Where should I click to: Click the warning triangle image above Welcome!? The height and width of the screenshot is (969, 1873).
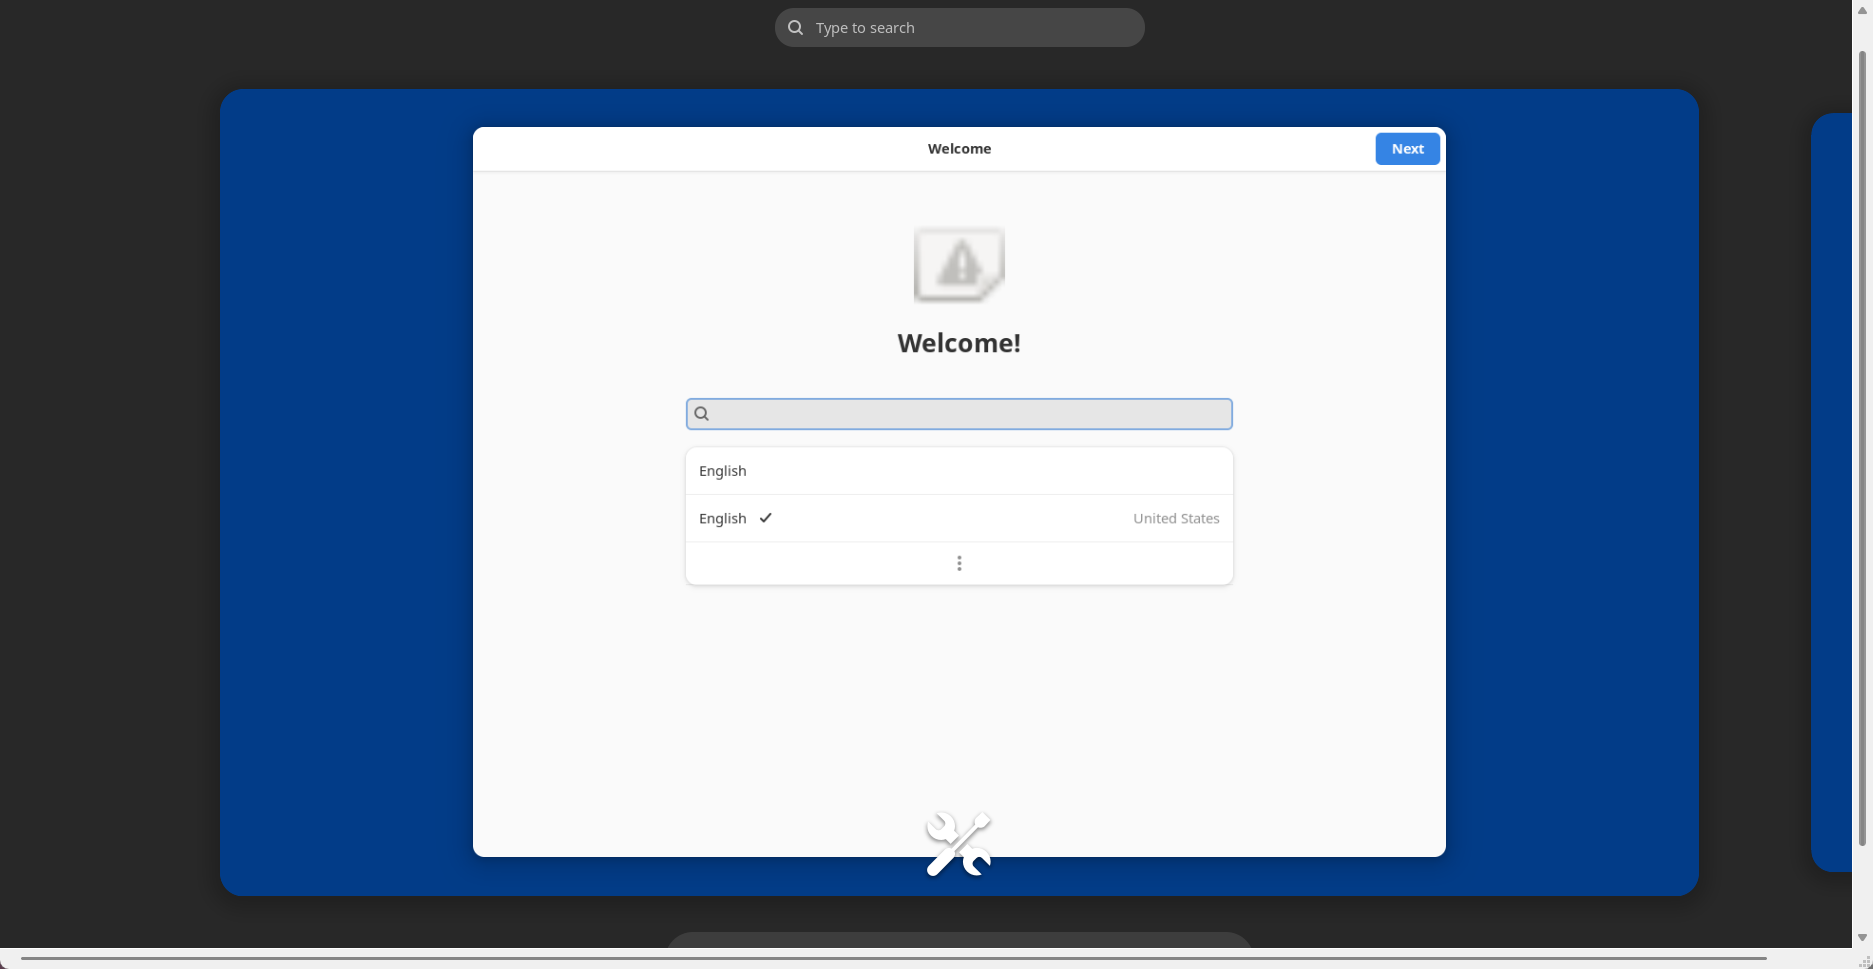[959, 265]
